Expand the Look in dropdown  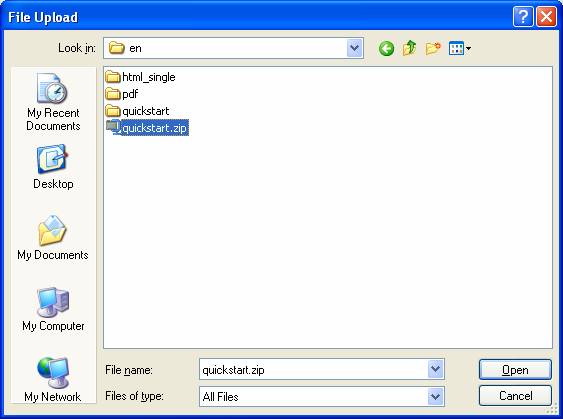click(x=355, y=48)
